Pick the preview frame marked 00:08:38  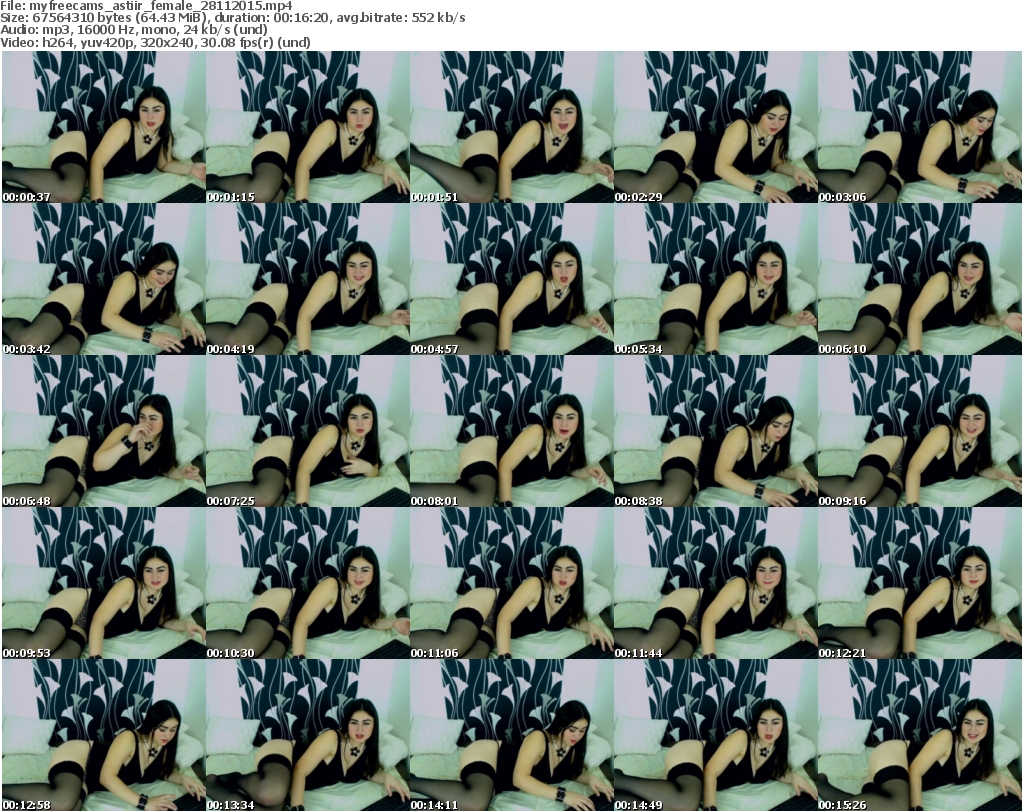[x=715, y=431]
